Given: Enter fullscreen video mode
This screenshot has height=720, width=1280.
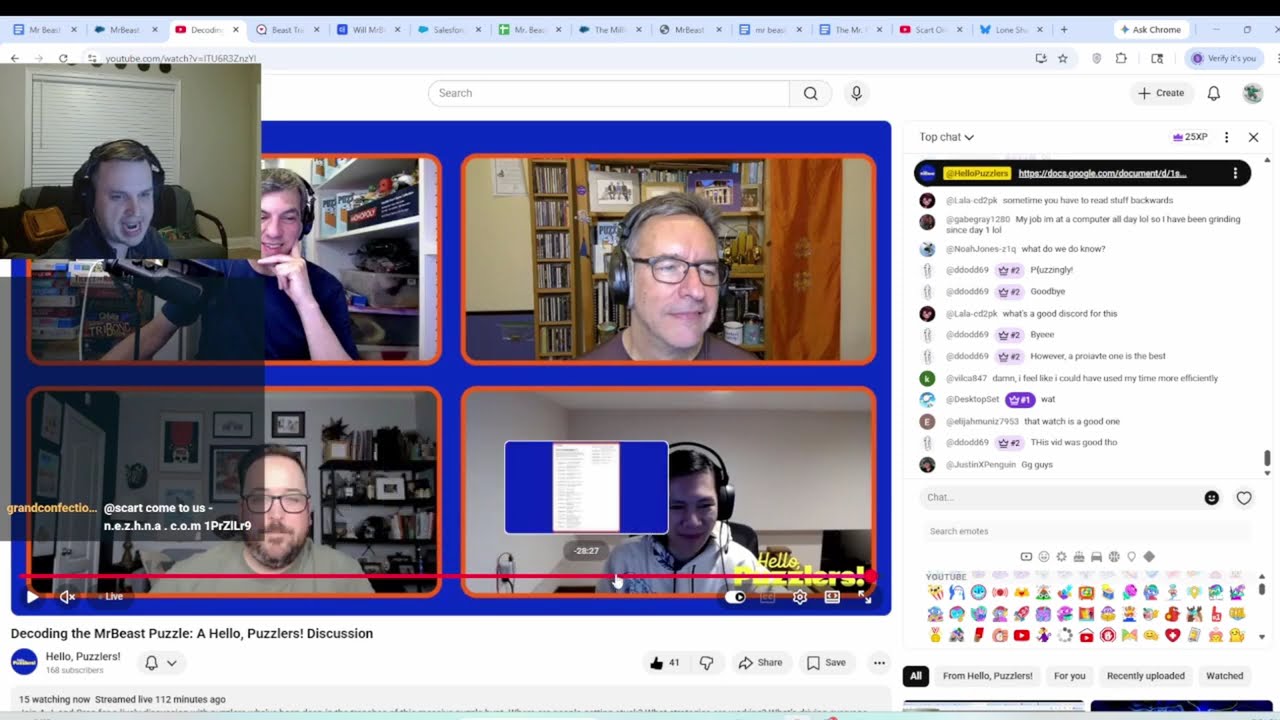Looking at the screenshot, I should [x=865, y=597].
